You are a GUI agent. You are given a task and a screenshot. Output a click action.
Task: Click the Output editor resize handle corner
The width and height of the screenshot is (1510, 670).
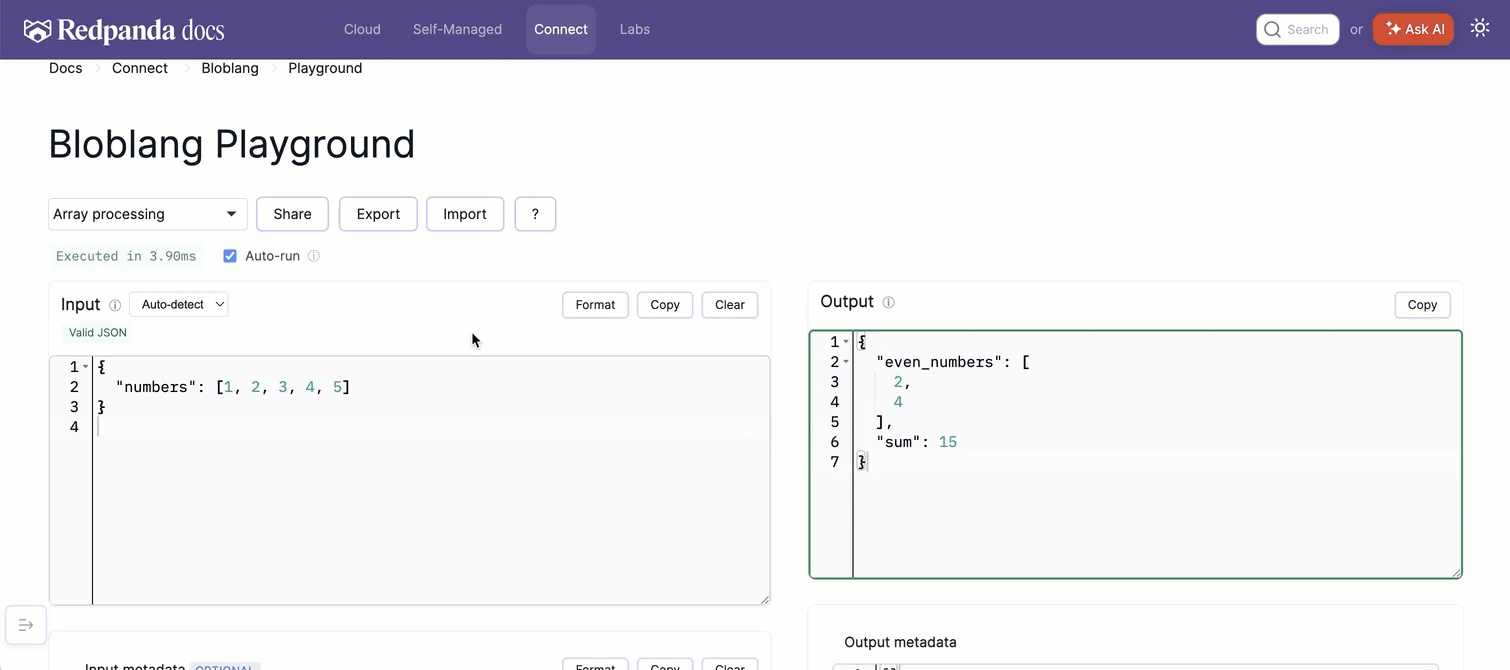[1456, 572]
